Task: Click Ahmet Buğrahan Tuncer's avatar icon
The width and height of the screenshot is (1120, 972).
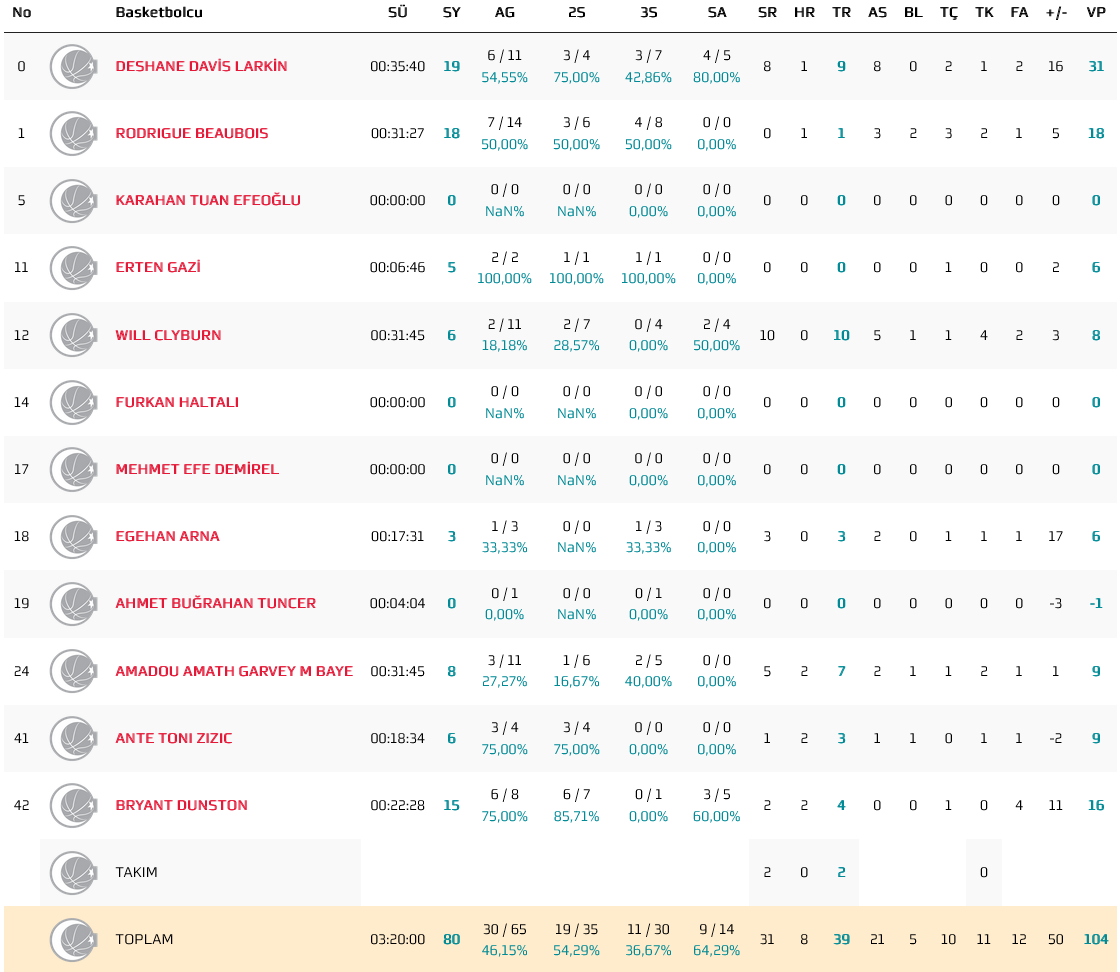Action: (74, 603)
